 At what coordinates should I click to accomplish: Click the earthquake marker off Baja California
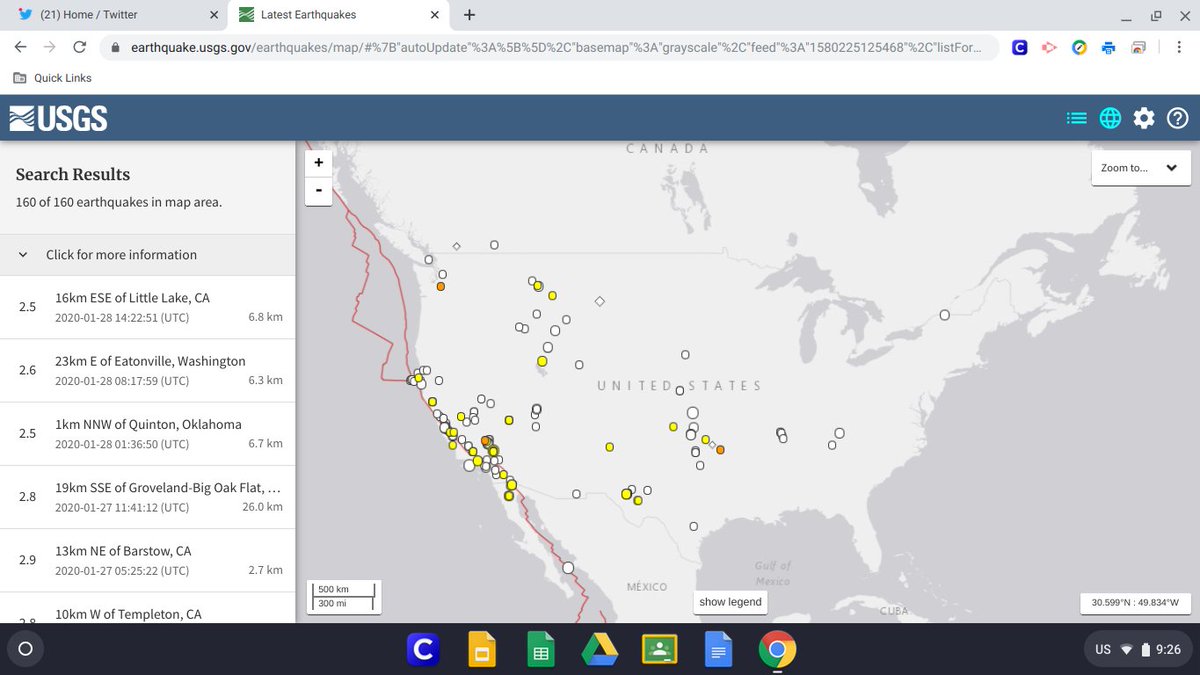(x=568, y=567)
